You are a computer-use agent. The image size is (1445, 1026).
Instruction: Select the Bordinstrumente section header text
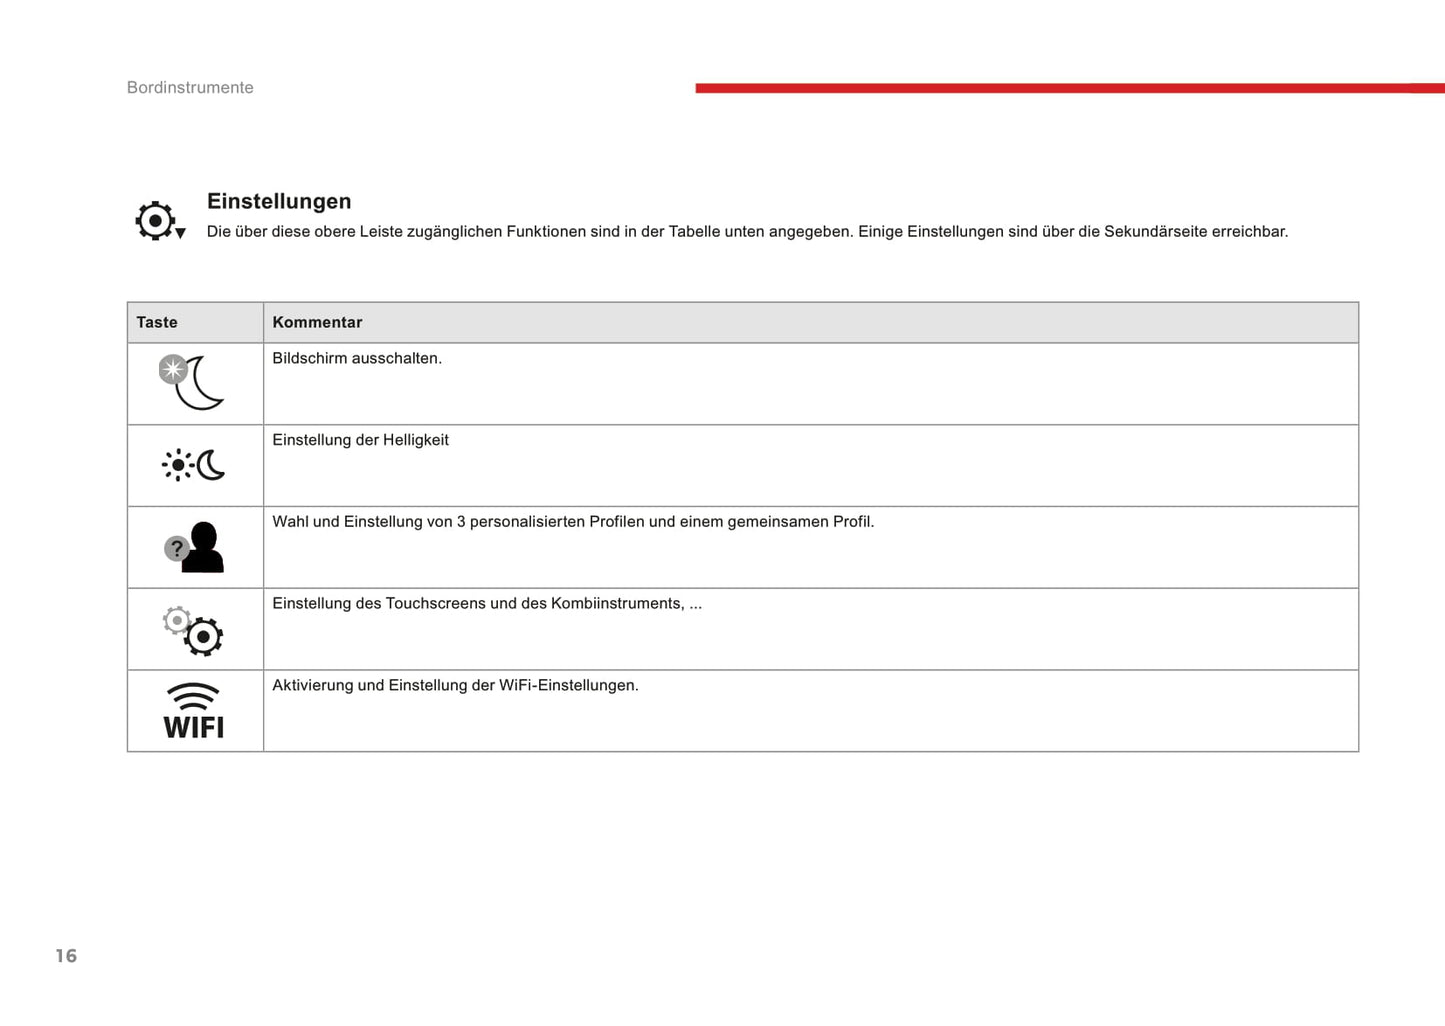190,88
